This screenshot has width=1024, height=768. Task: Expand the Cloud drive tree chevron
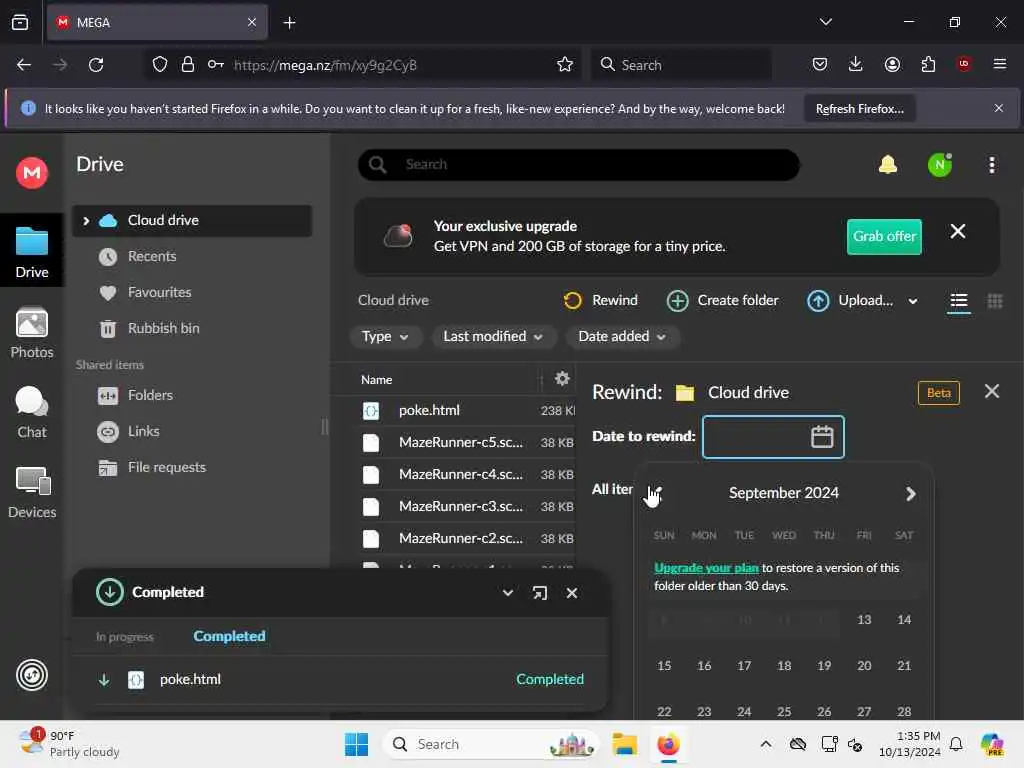86,221
